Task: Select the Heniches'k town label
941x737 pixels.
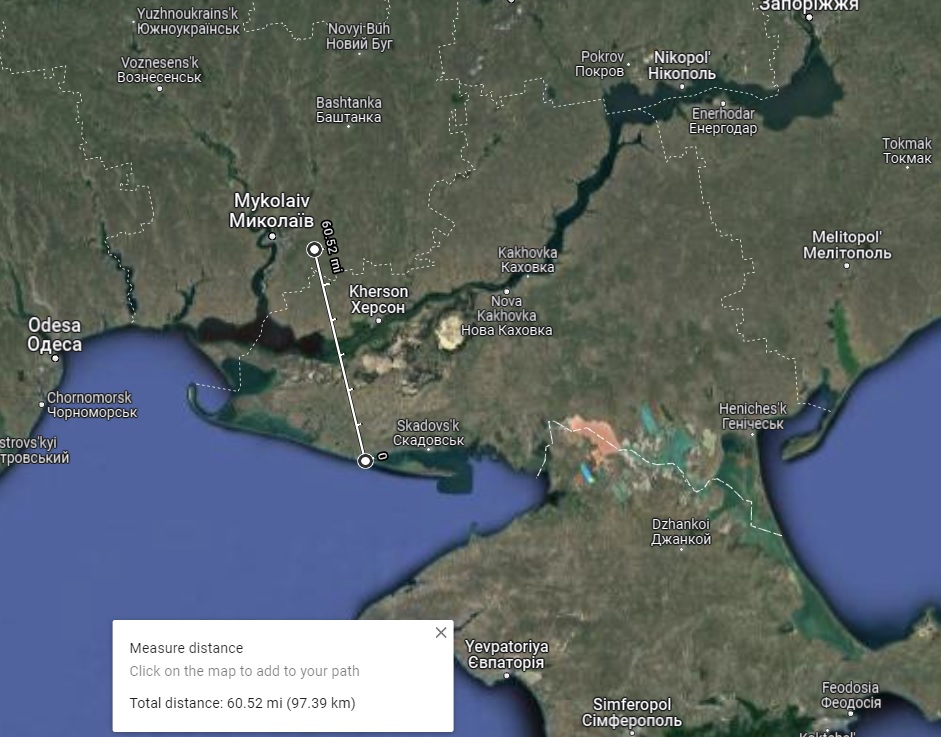Action: click(753, 416)
